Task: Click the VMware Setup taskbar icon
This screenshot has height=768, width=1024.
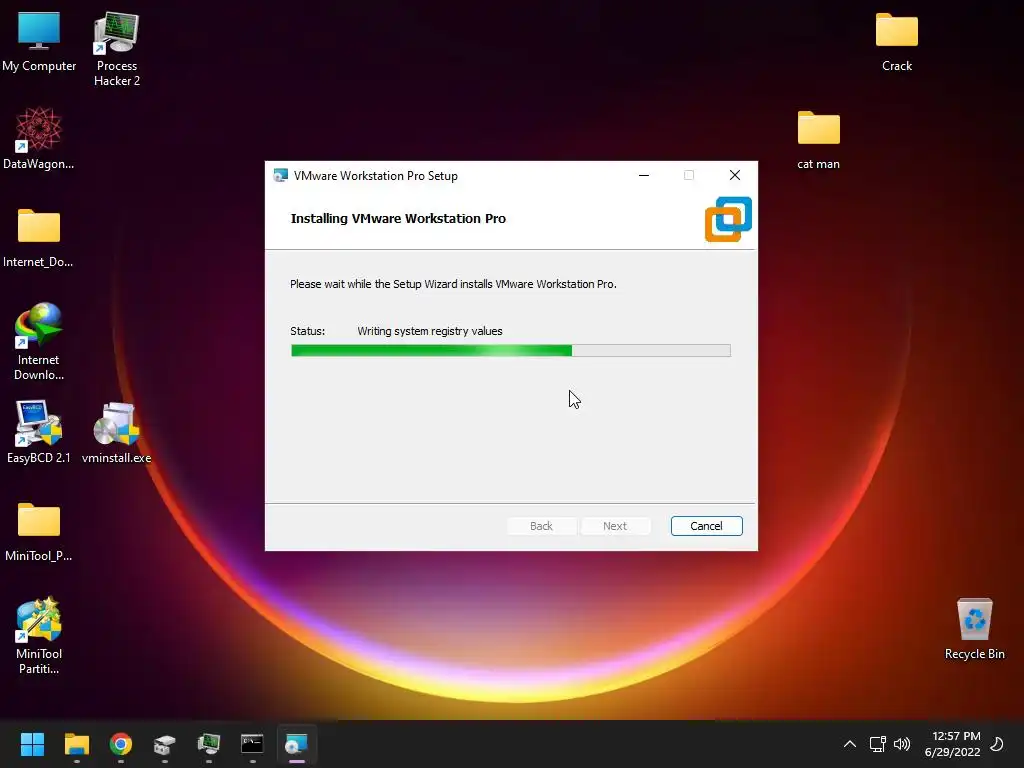Action: pyautogui.click(x=296, y=744)
